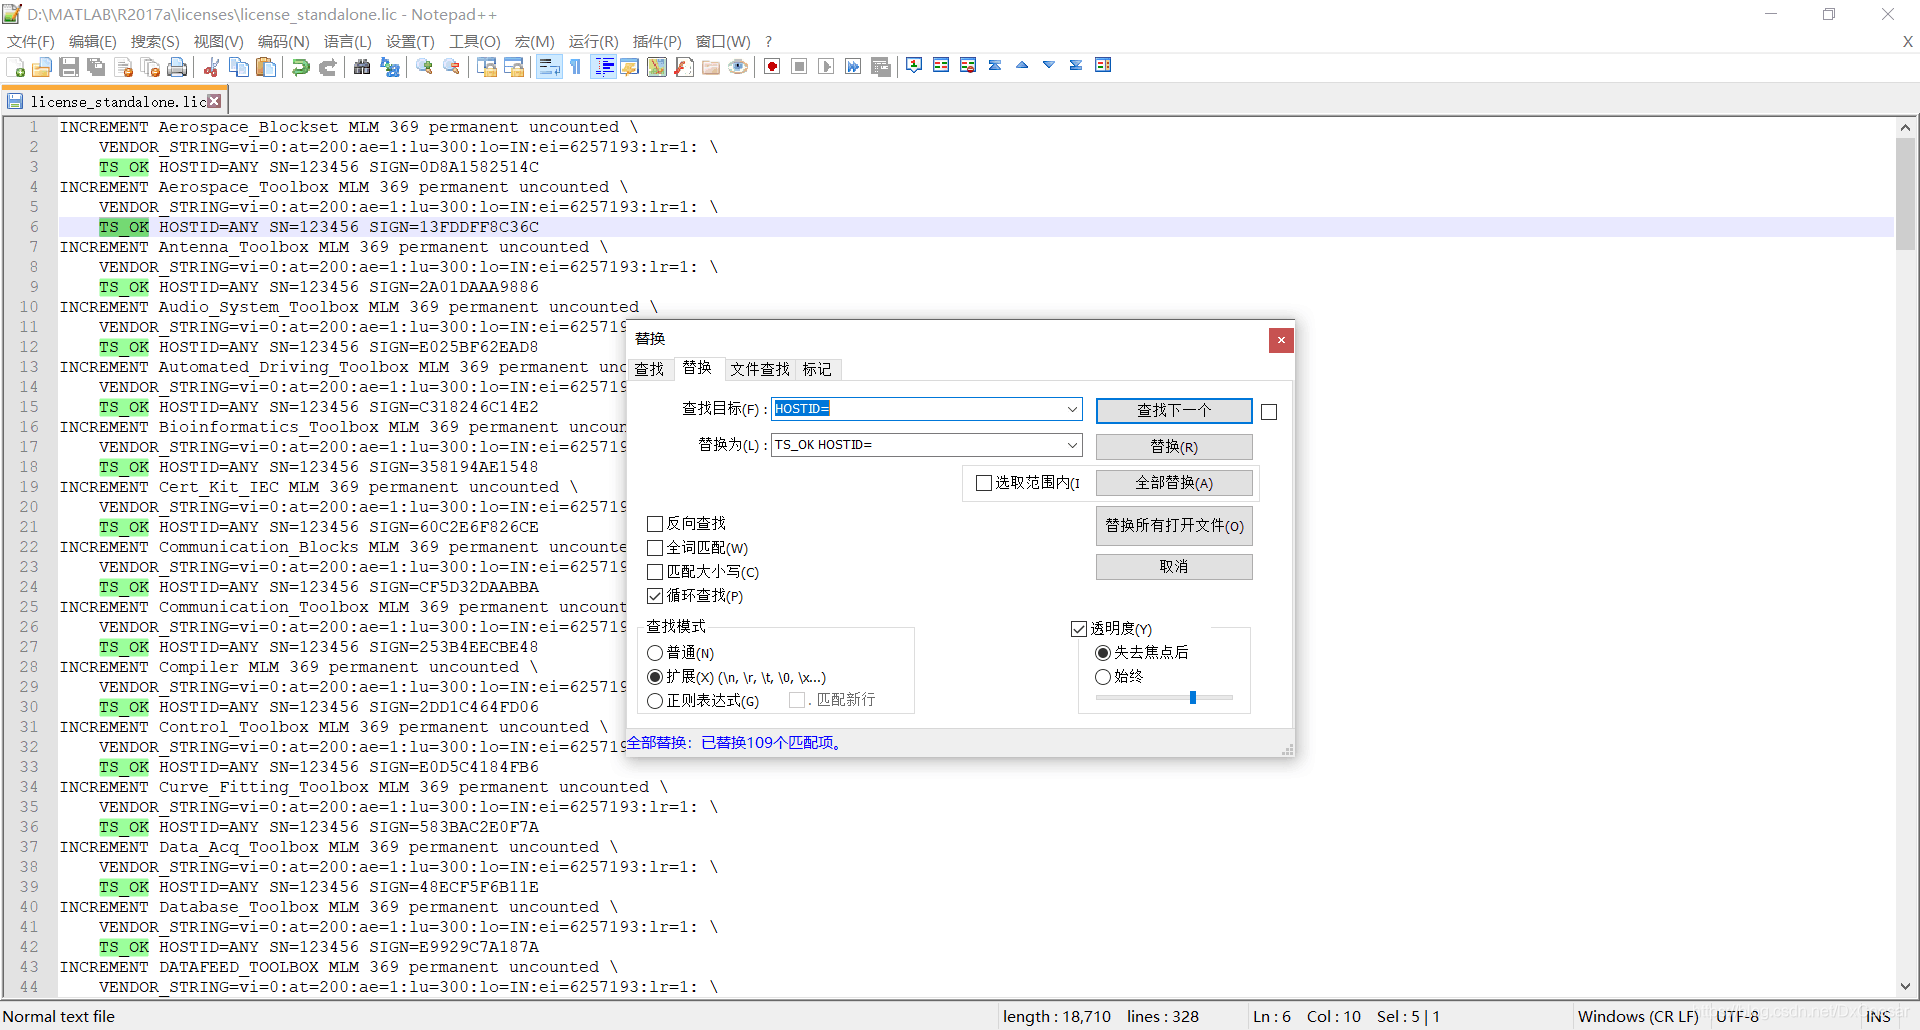This screenshot has height=1030, width=1920.
Task: Click the Redo arrow icon
Action: [327, 67]
